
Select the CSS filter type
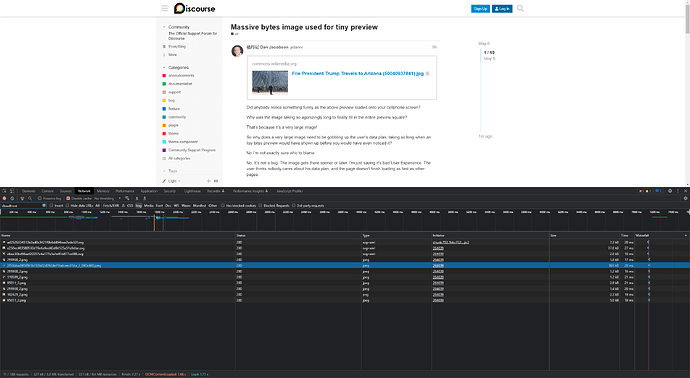click(x=130, y=206)
